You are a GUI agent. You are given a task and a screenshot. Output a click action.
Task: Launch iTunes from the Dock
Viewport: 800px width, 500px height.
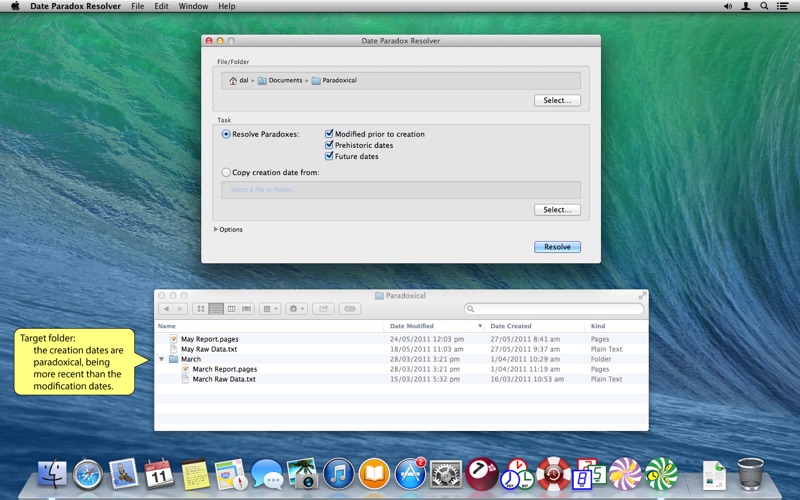click(338, 474)
